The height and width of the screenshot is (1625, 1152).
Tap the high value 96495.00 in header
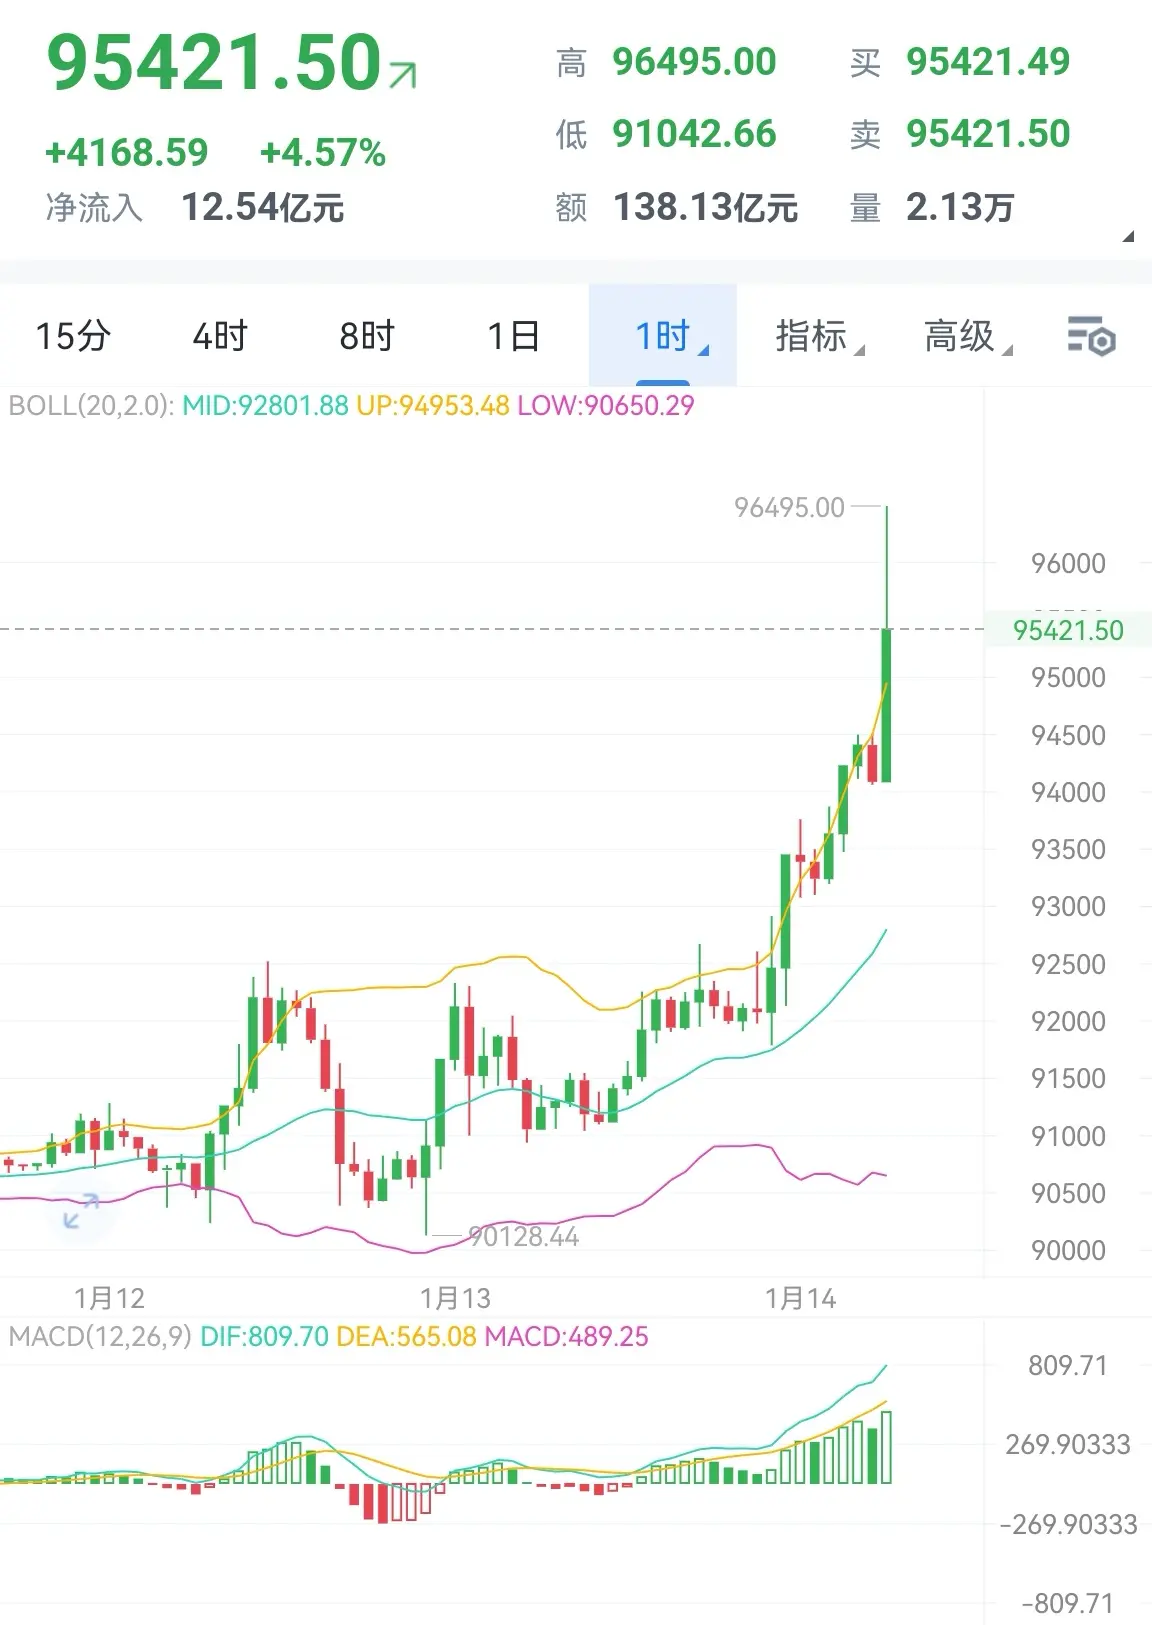694,62
